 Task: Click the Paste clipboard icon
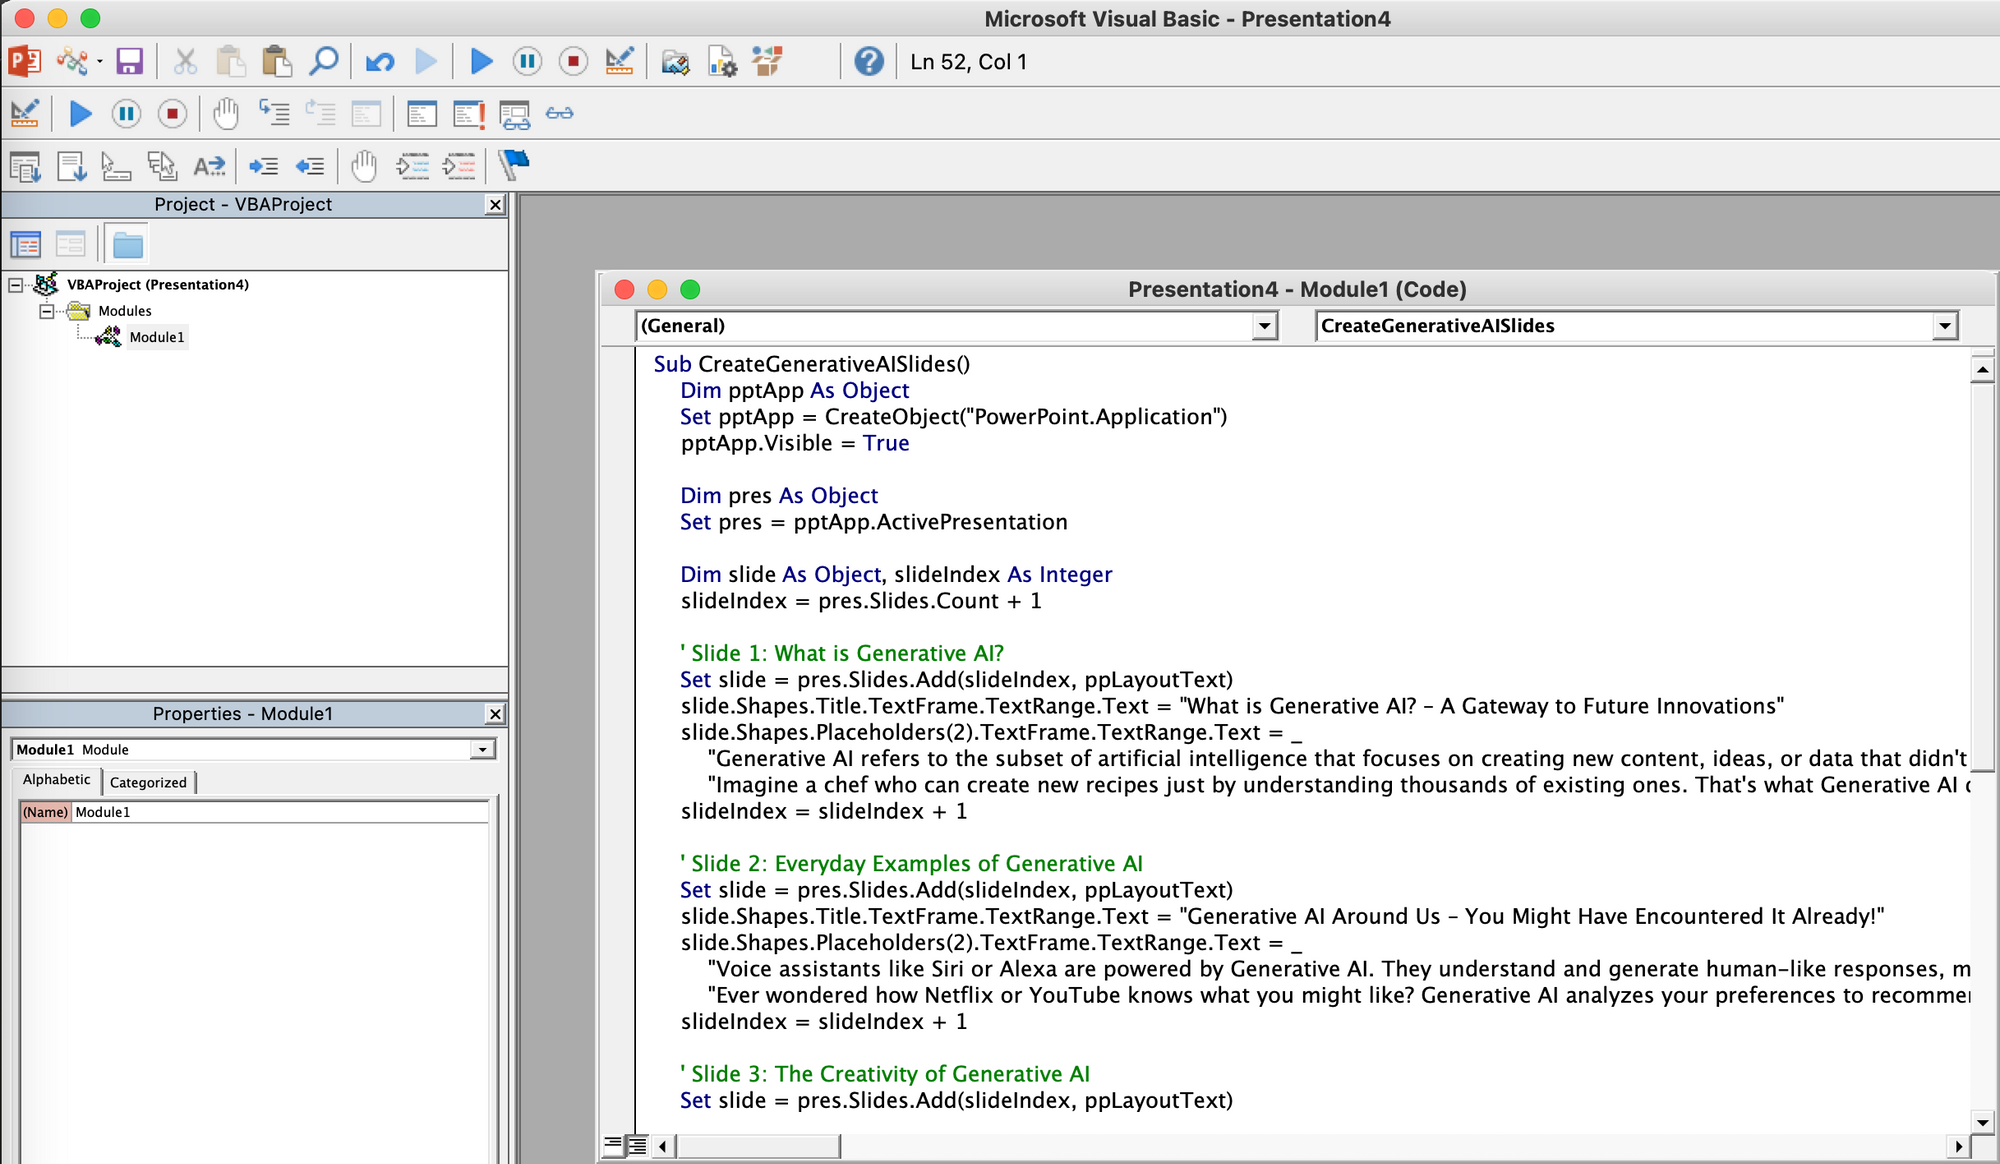pyautogui.click(x=277, y=62)
